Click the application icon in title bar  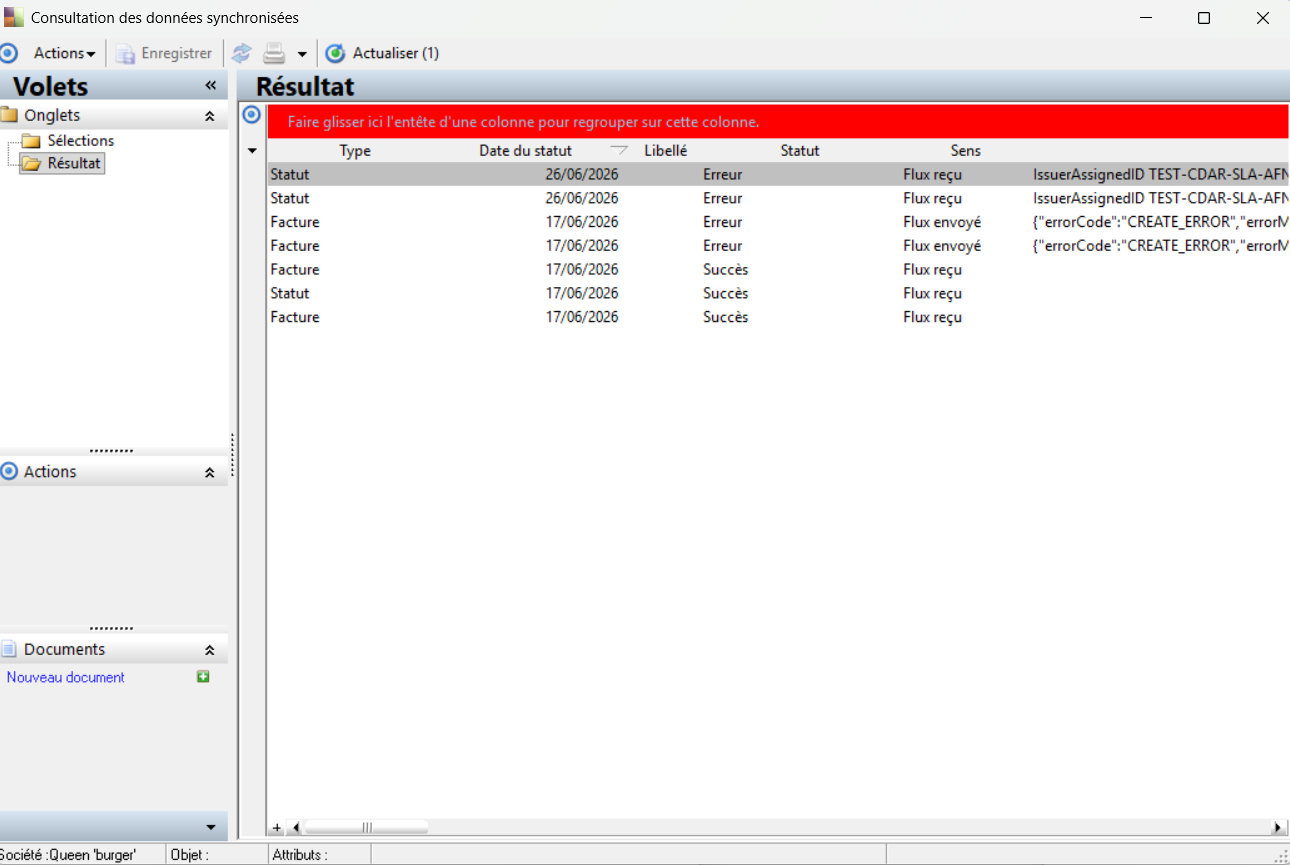pos(14,17)
